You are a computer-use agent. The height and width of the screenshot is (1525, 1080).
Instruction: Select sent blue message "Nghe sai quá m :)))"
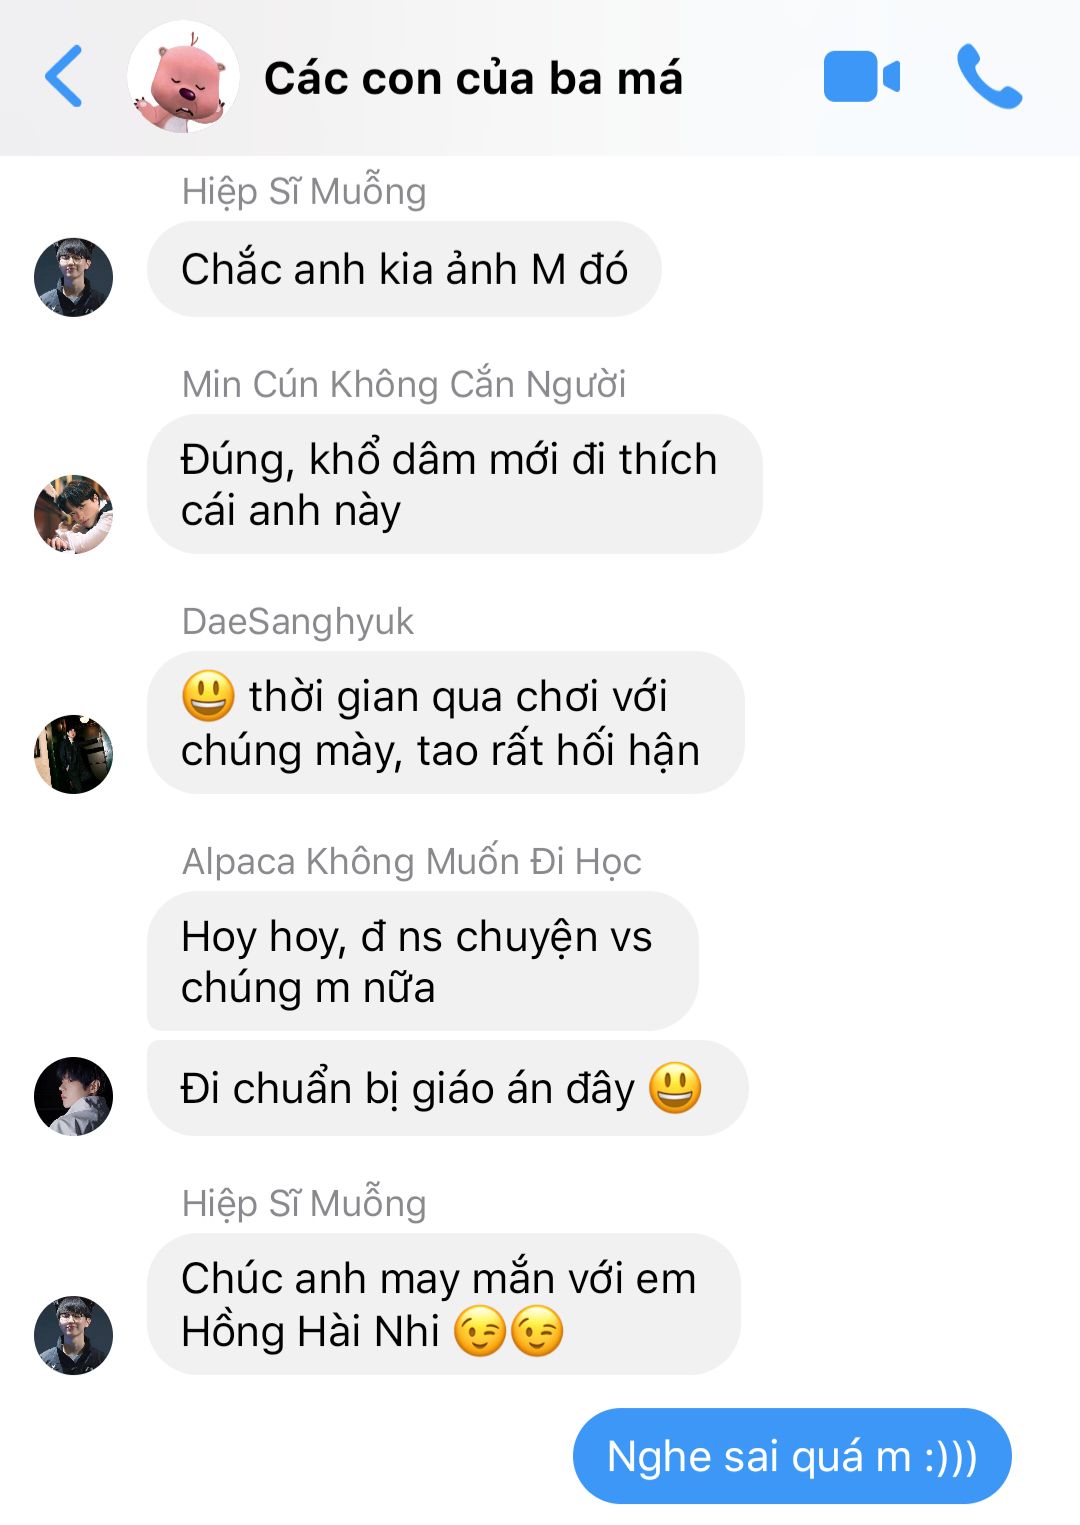click(x=792, y=1456)
